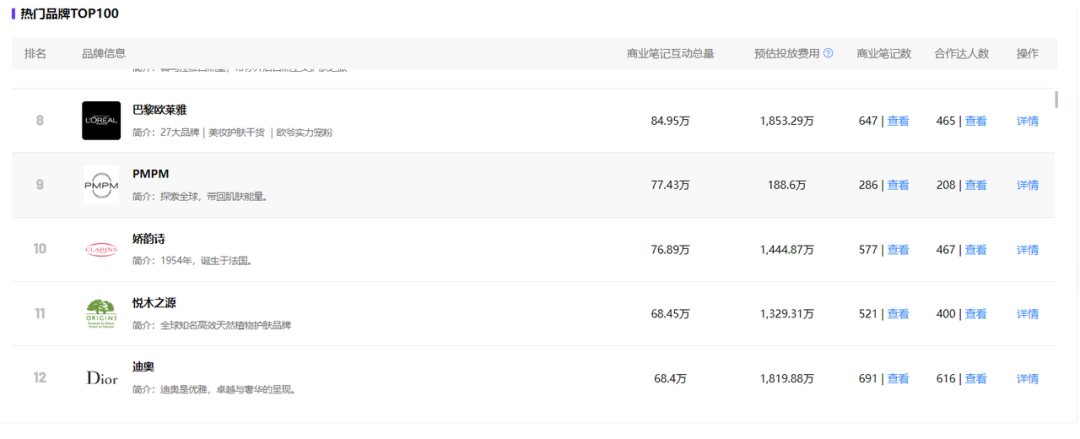Open 详情 for 迪奥
The width and height of the screenshot is (1080, 439).
point(1027,379)
